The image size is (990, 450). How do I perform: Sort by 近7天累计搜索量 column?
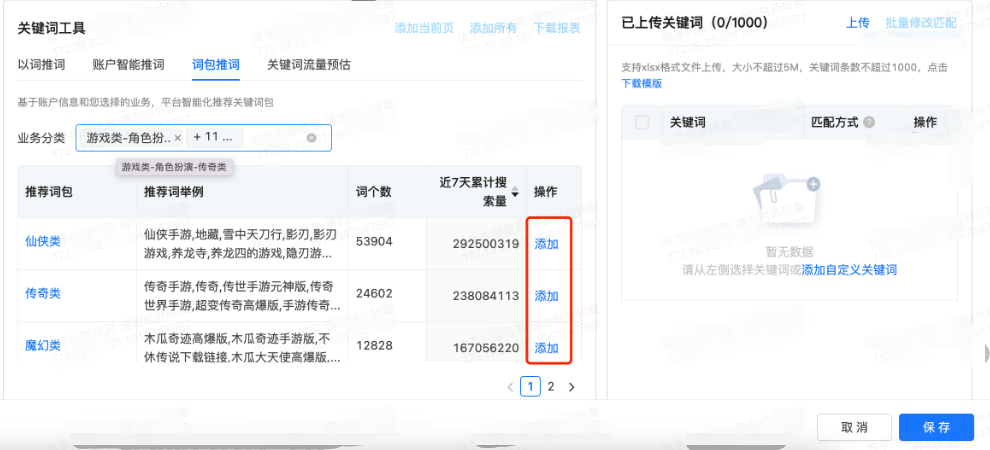(516, 192)
